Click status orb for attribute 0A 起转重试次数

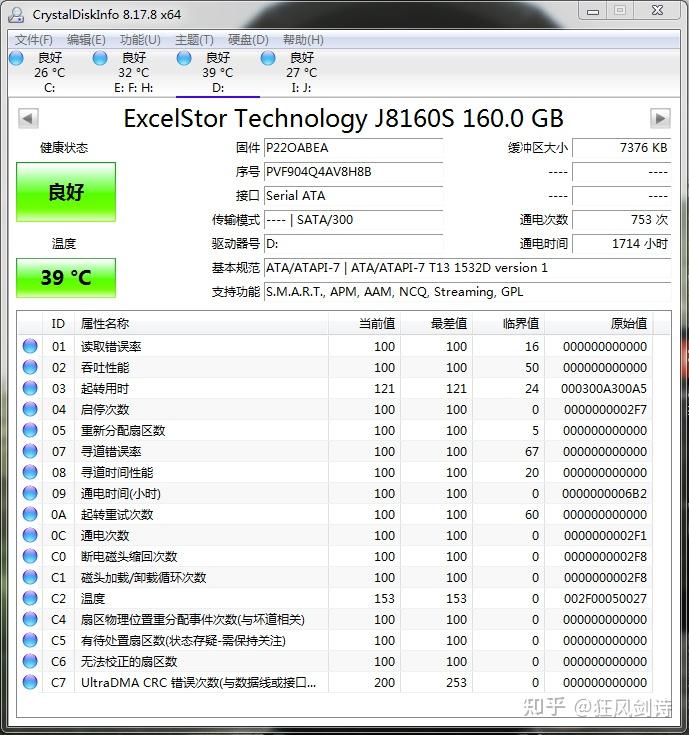click(30, 514)
